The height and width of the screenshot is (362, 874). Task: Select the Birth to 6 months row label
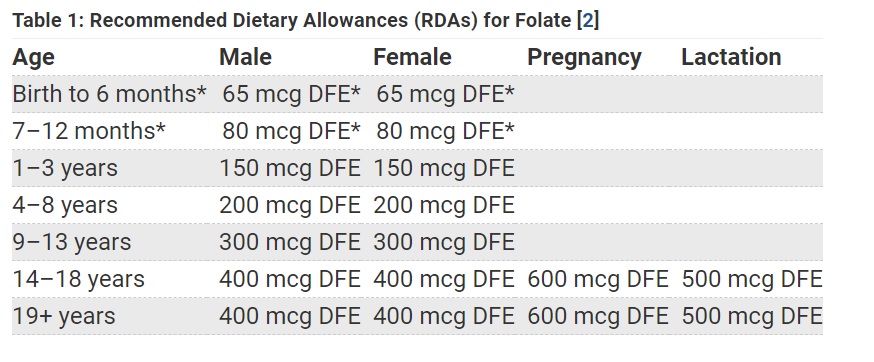point(109,94)
